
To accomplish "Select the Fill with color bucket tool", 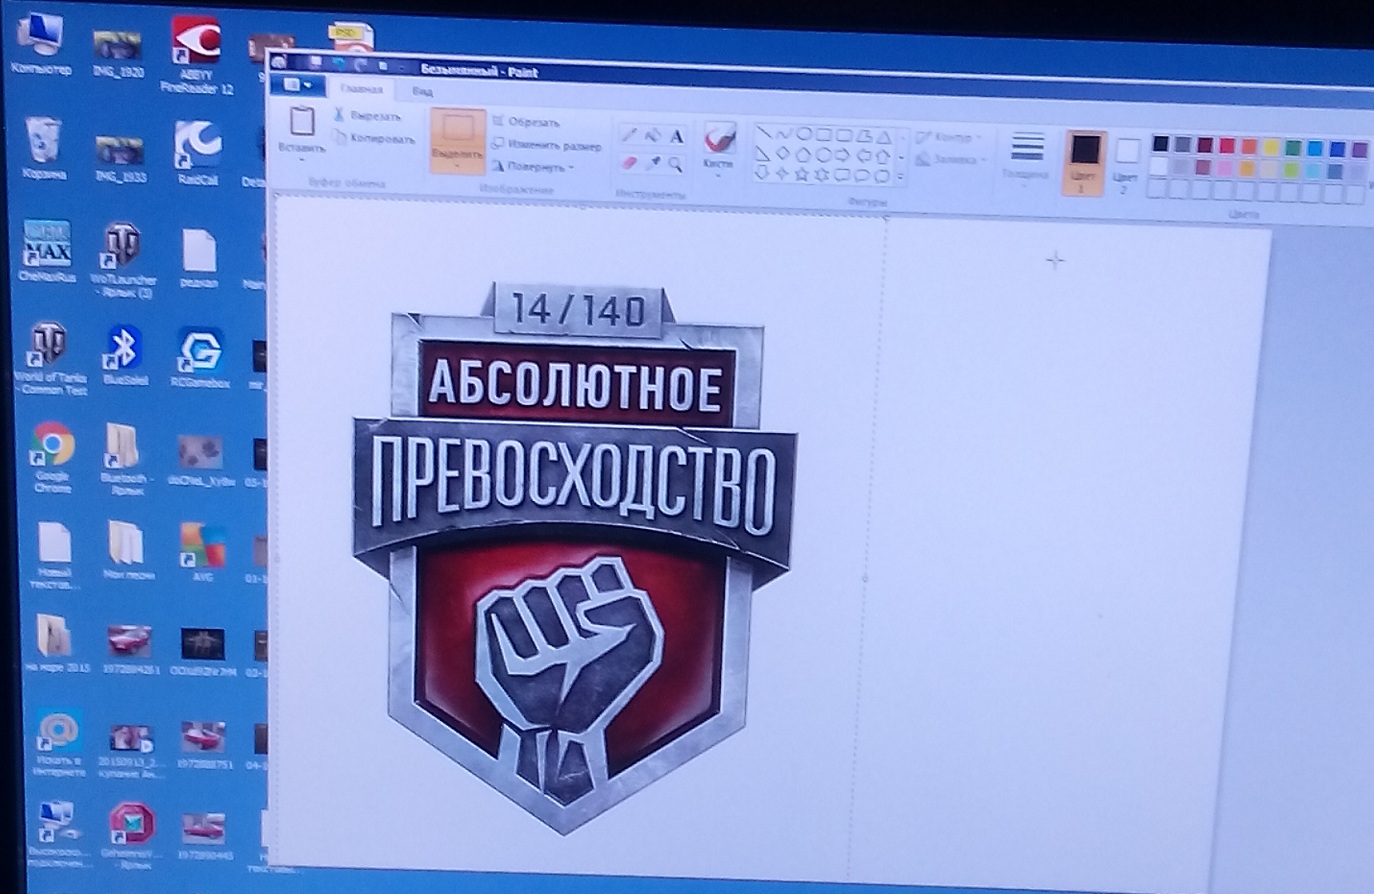I will (653, 135).
